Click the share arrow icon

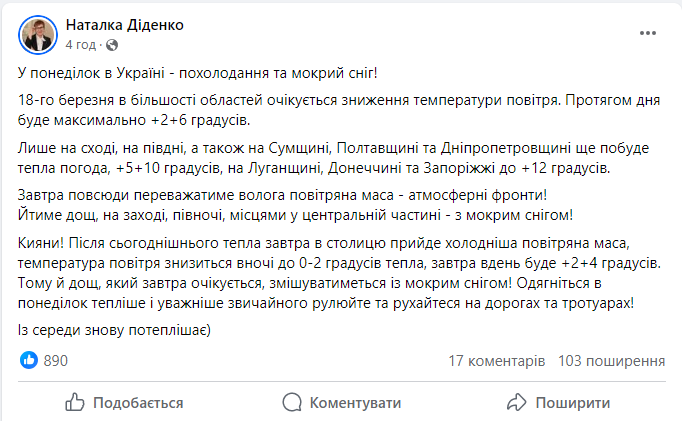(x=516, y=402)
